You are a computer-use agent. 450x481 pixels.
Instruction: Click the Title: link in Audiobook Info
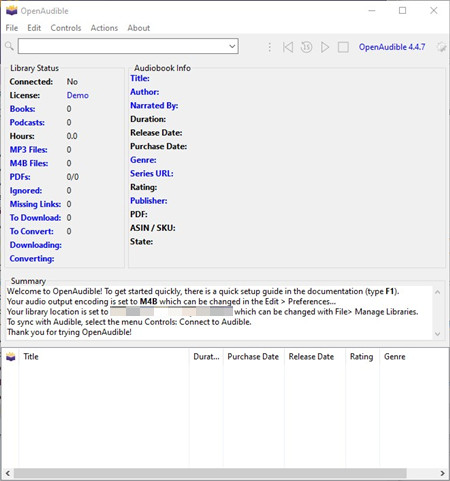pyautogui.click(x=140, y=78)
